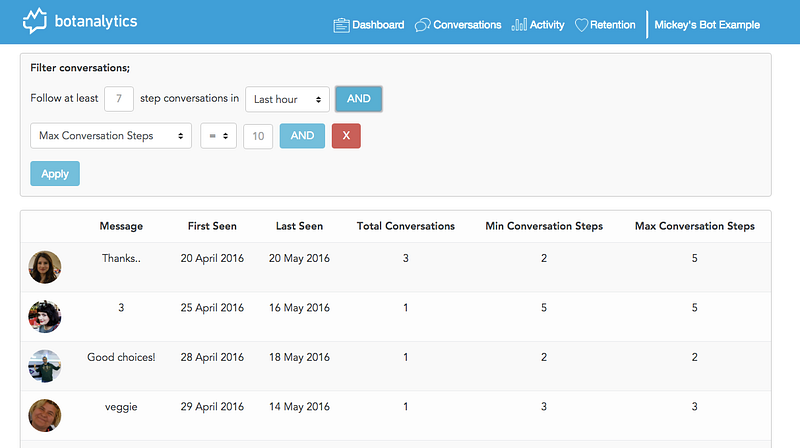Click the avatar of the Thanks.. user
The width and height of the screenshot is (800, 448).
pos(45,267)
